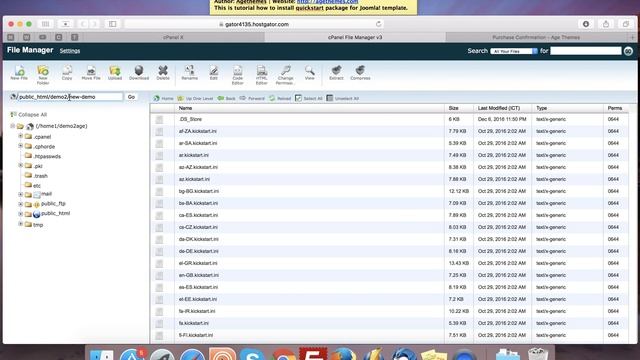Image resolution: width=640 pixels, height=360 pixels.
Task: Expand the mail folder node
Action: click(x=20, y=194)
